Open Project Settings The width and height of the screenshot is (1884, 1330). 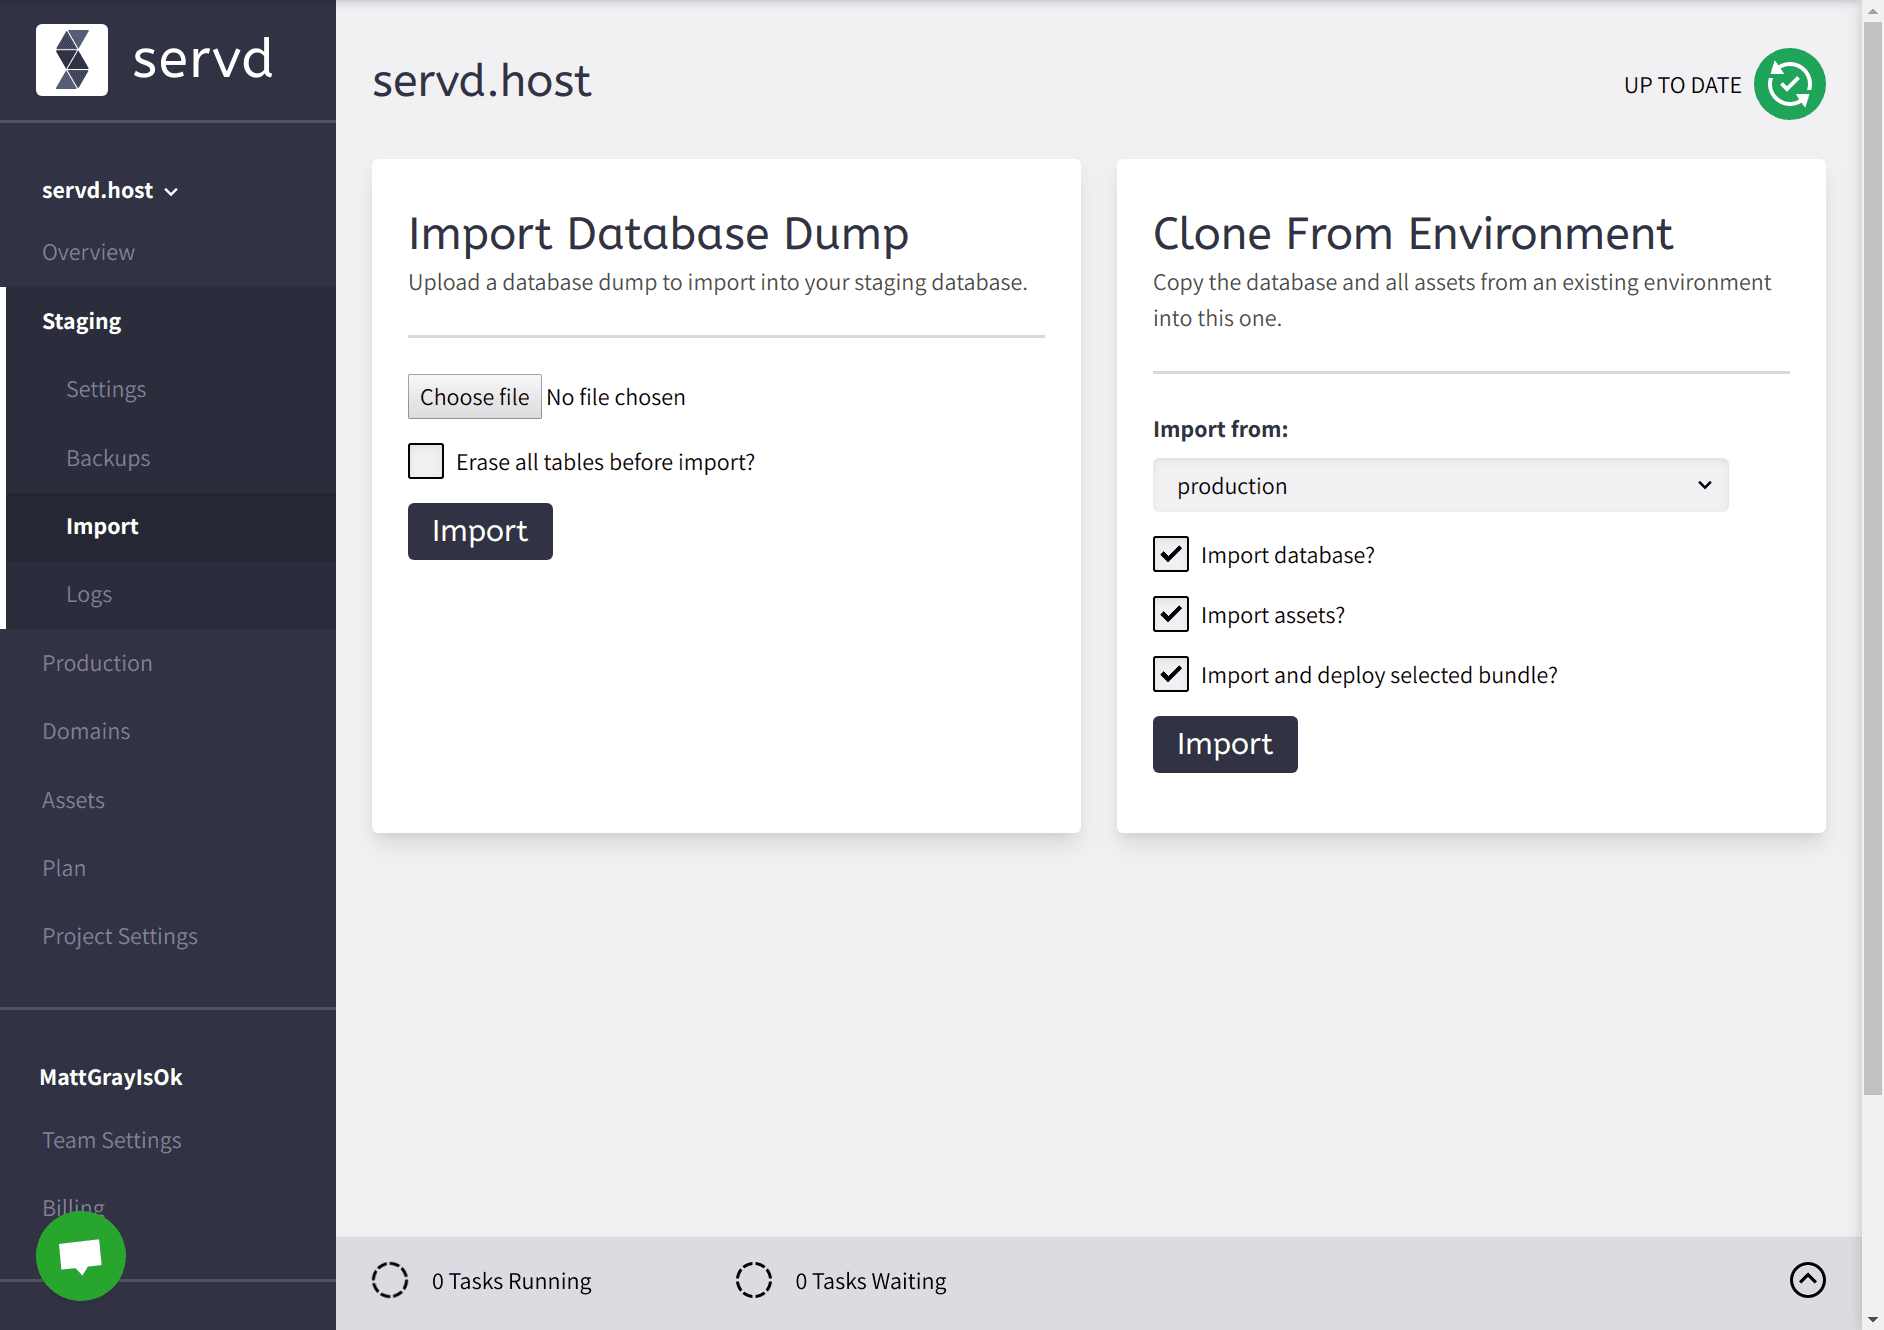pos(120,936)
